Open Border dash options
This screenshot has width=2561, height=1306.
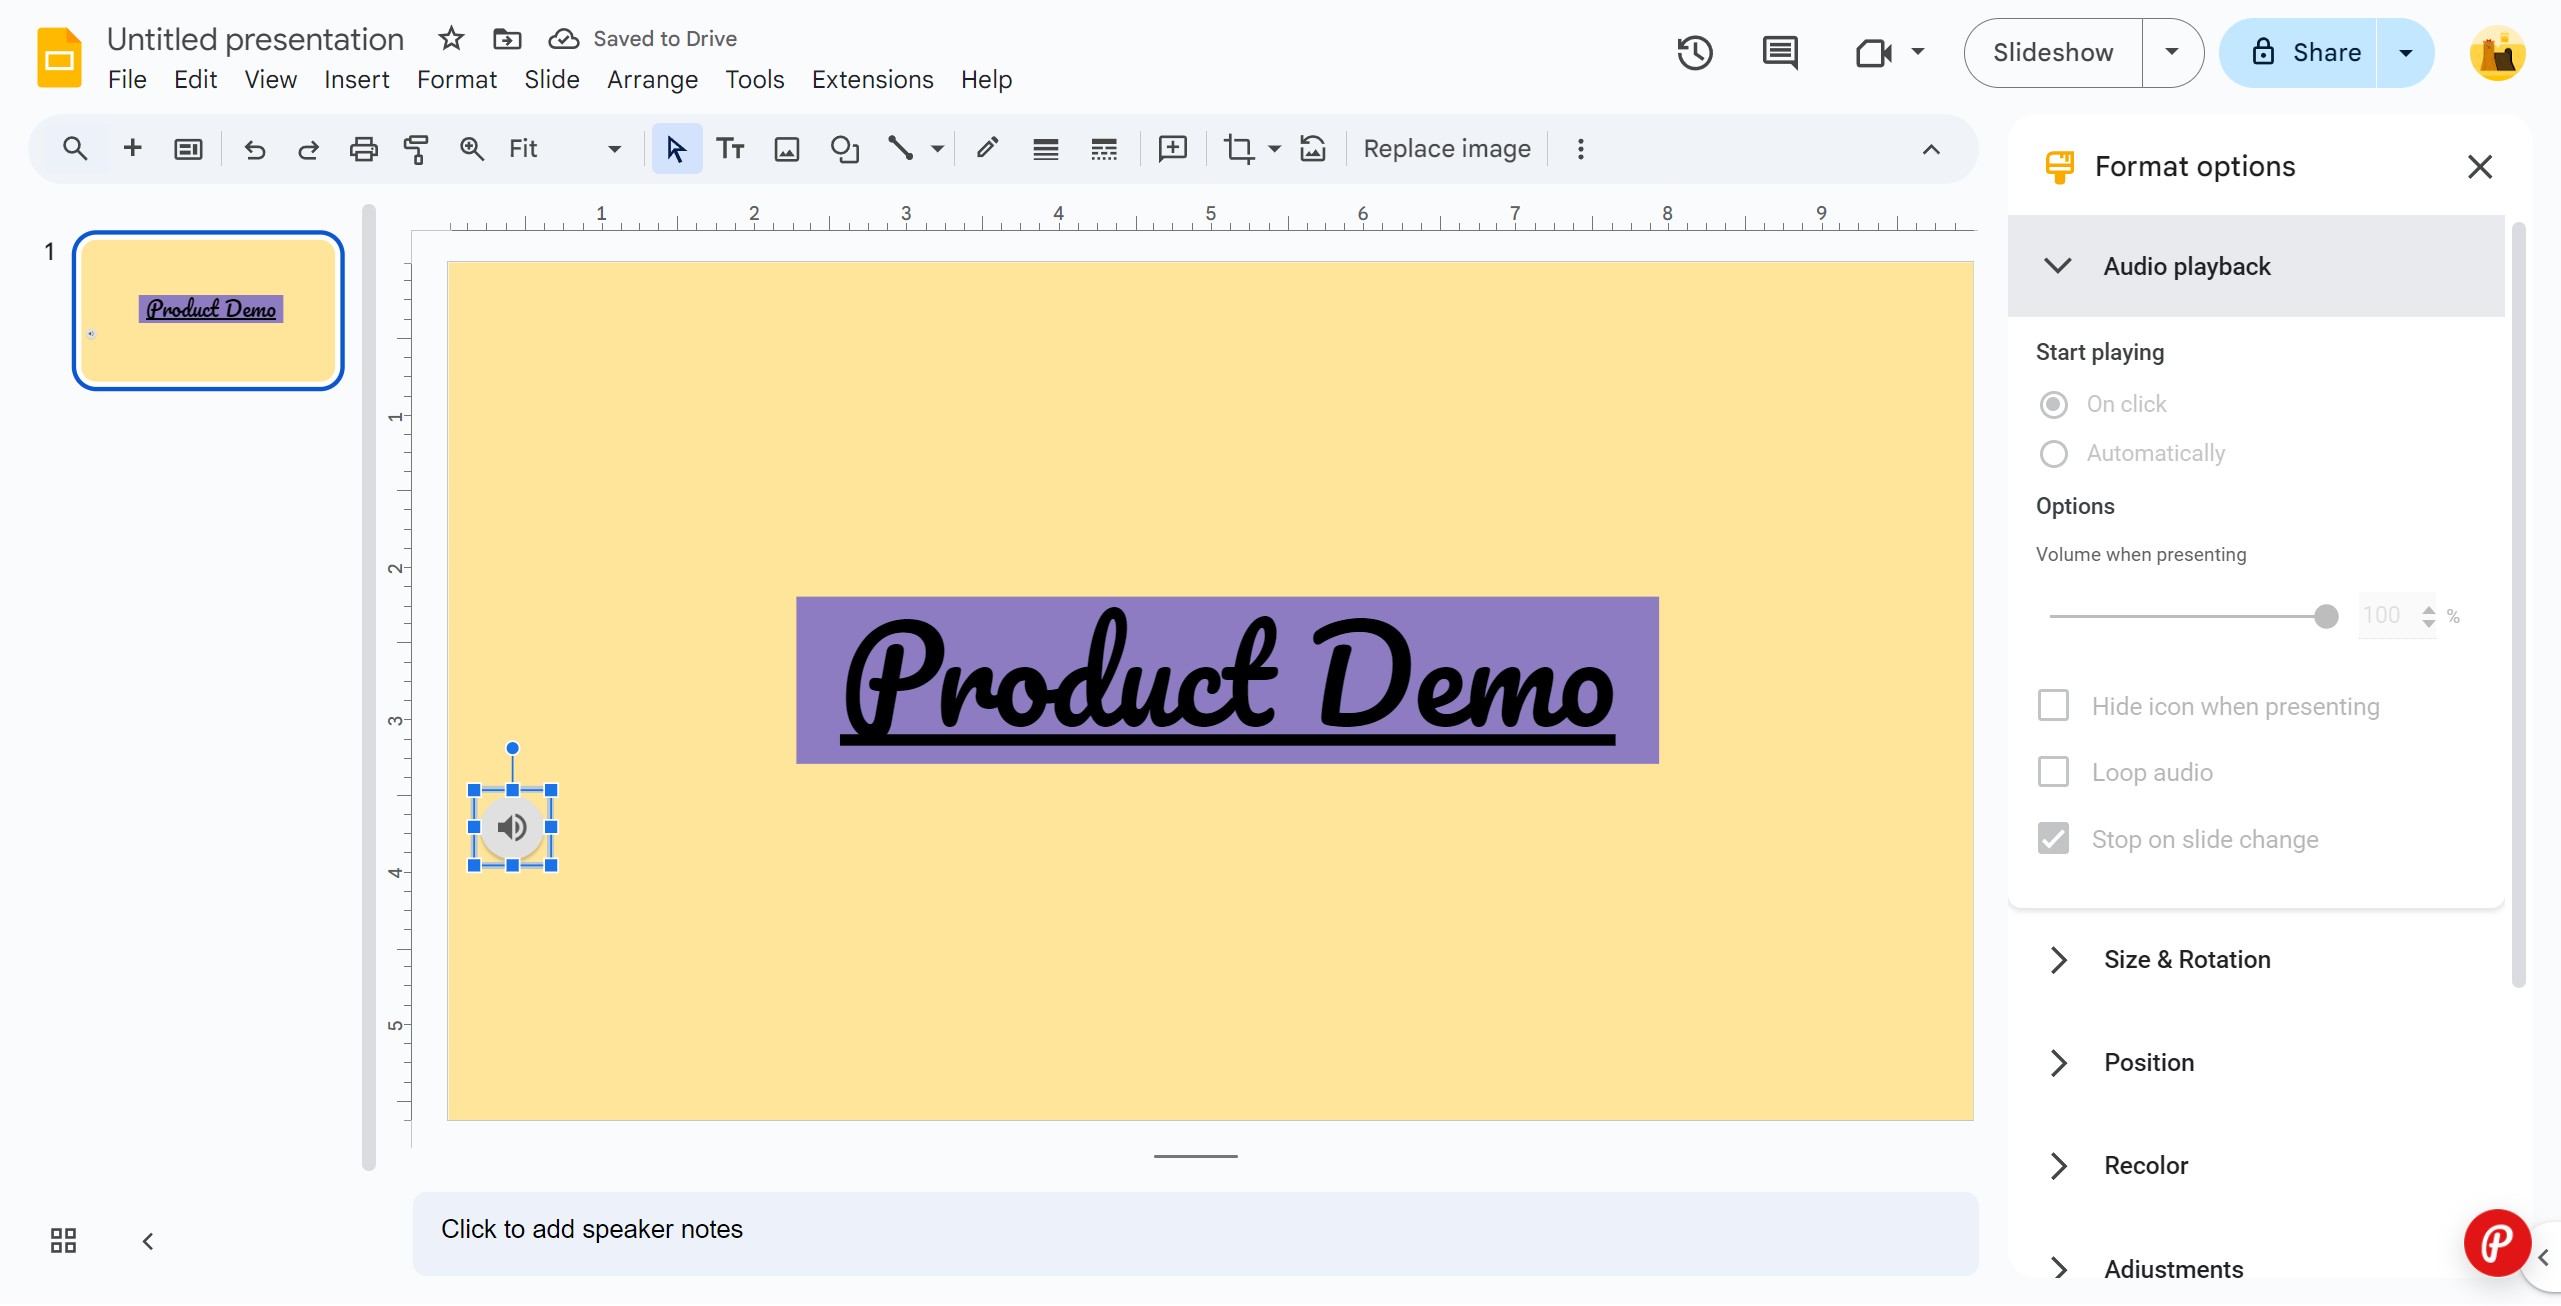click(x=1104, y=149)
